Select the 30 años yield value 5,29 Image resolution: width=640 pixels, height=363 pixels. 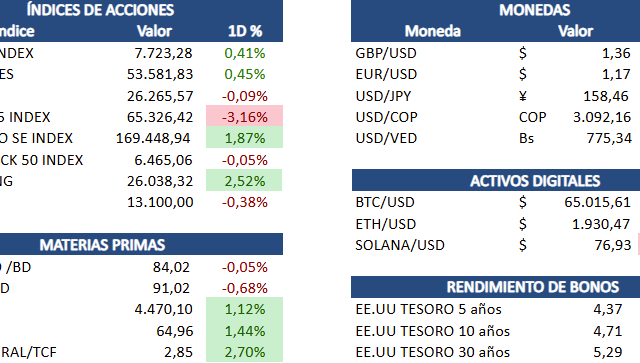point(608,352)
